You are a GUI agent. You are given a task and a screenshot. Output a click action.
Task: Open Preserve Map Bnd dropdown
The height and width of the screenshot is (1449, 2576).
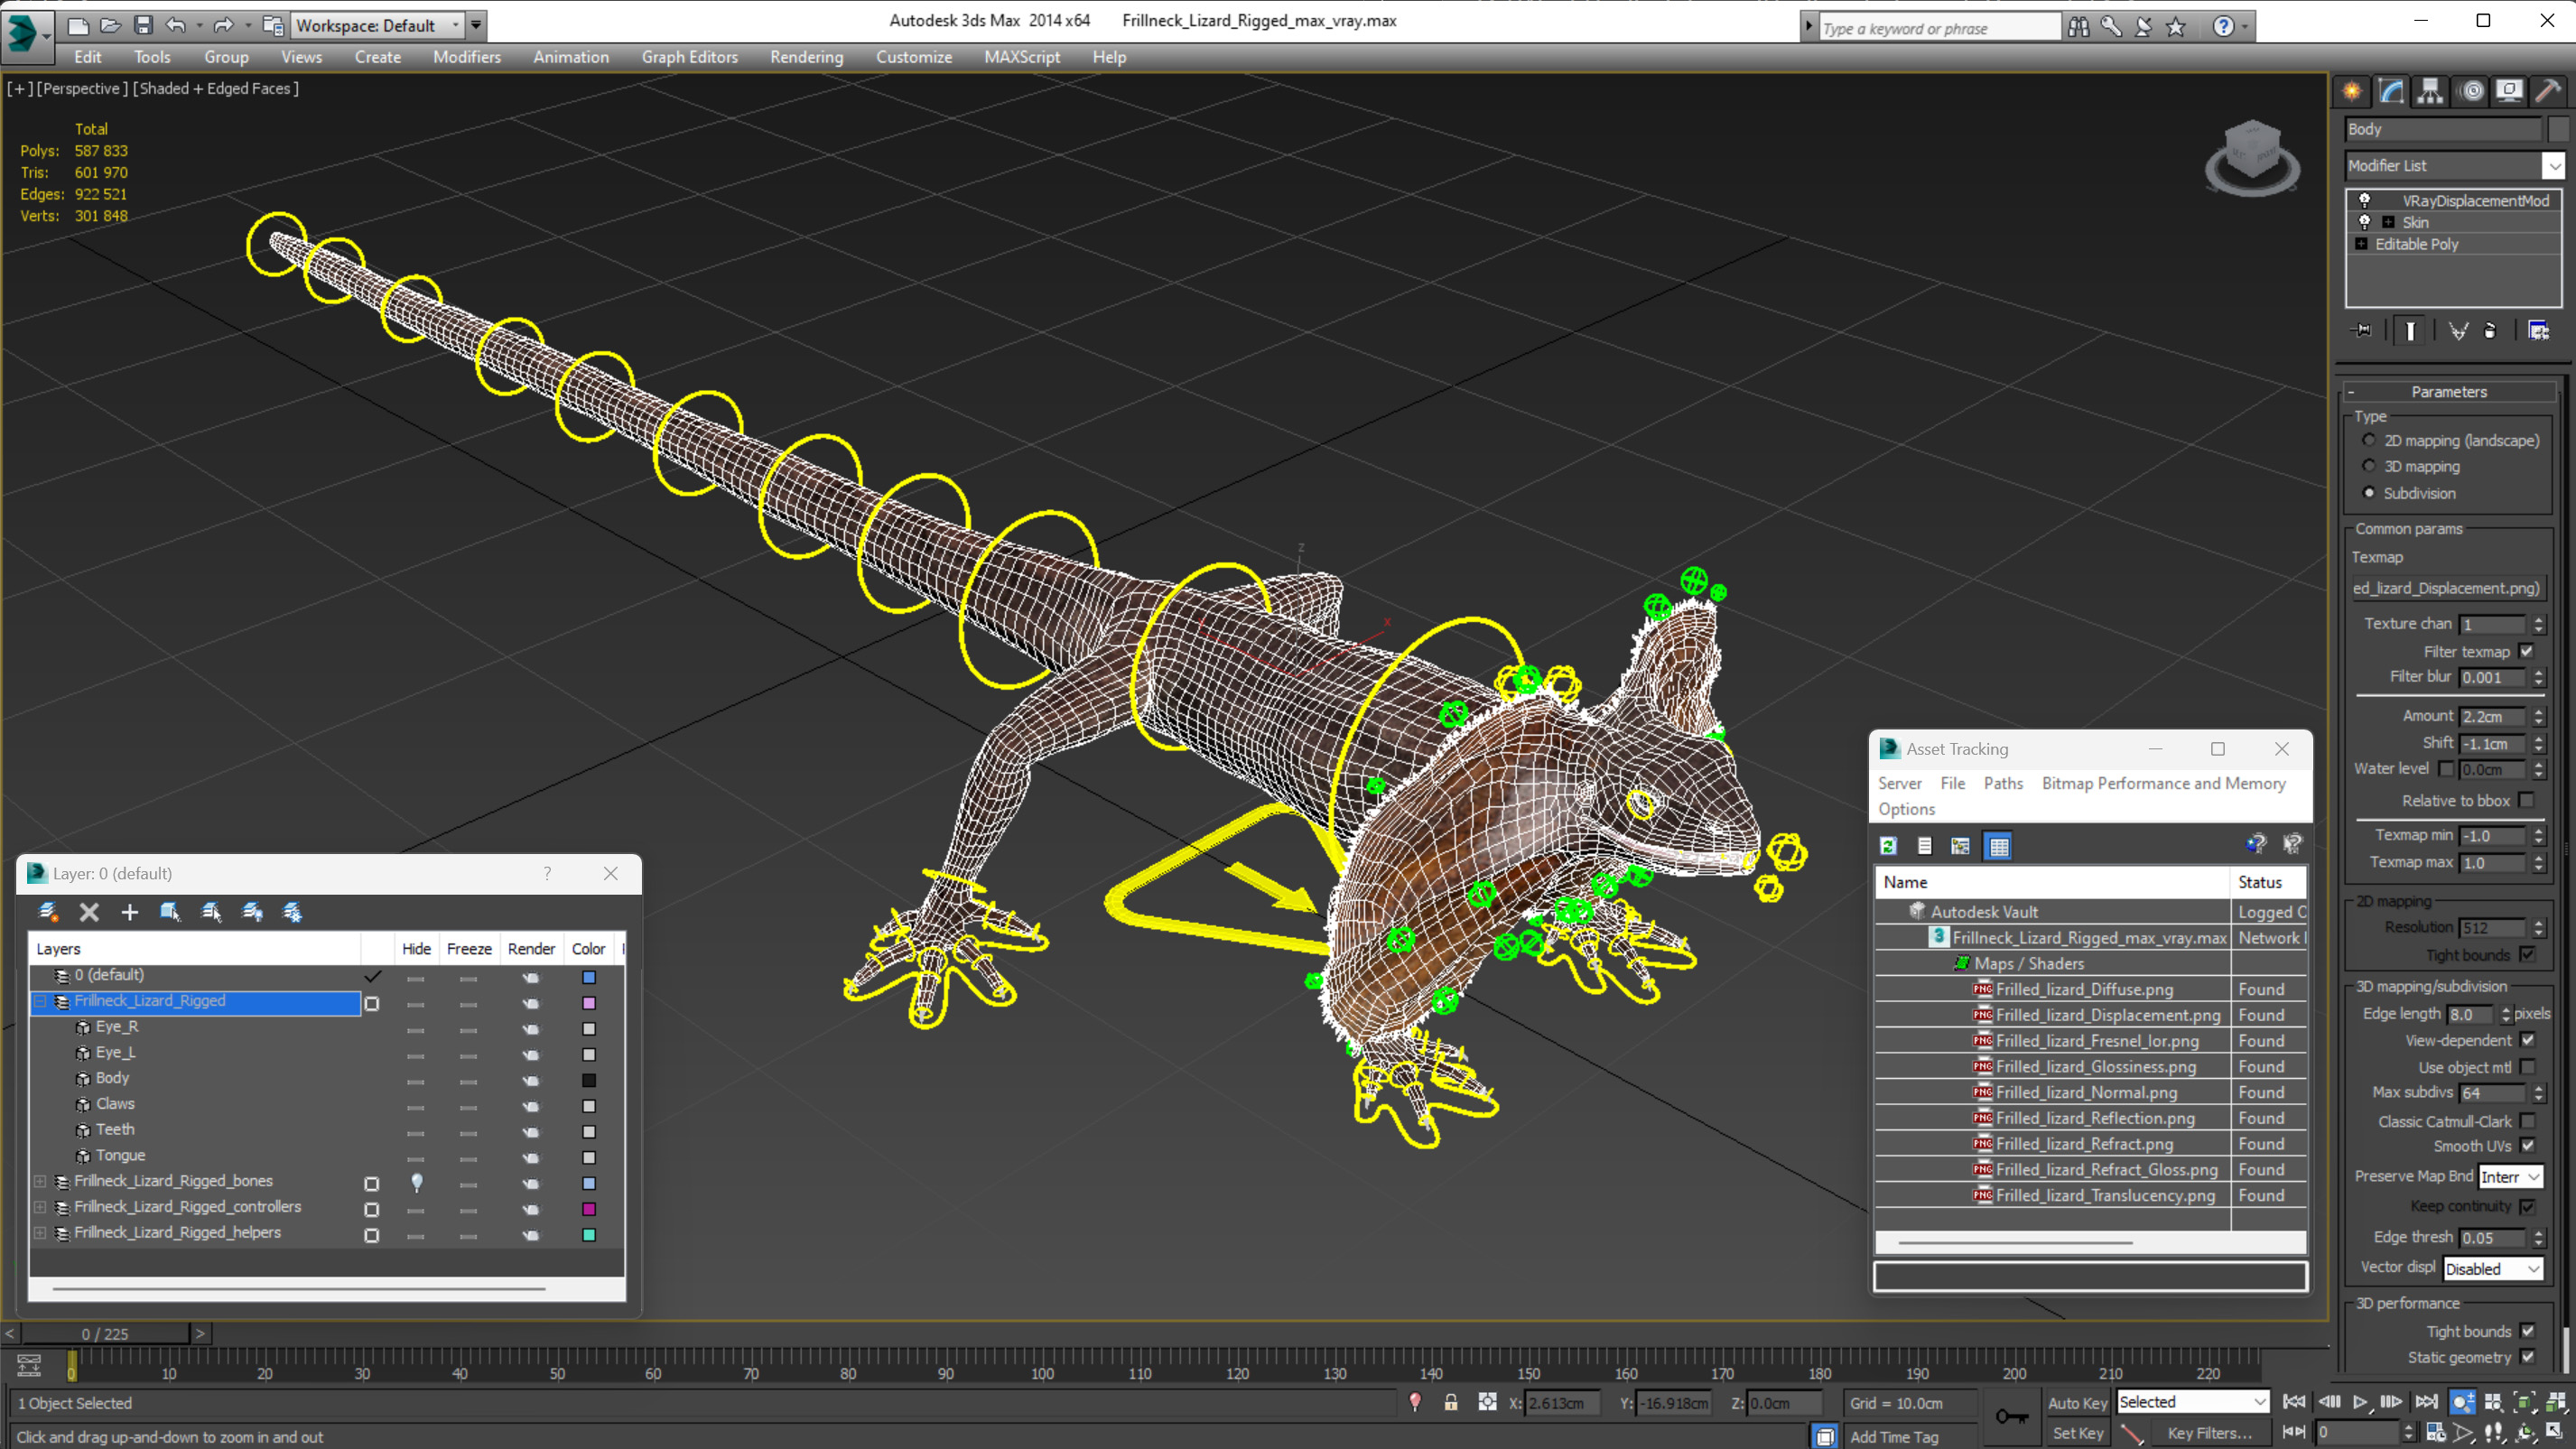point(2510,1177)
